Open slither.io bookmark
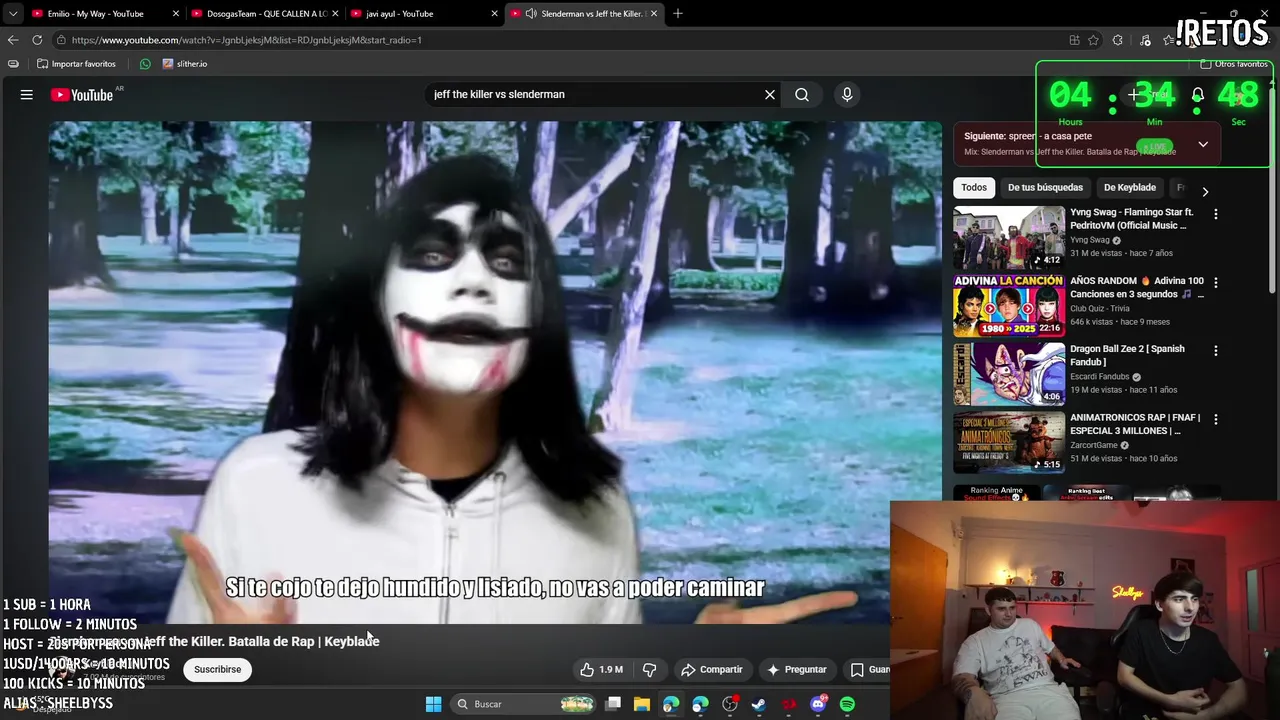Viewport: 1280px width, 720px height. (x=185, y=64)
